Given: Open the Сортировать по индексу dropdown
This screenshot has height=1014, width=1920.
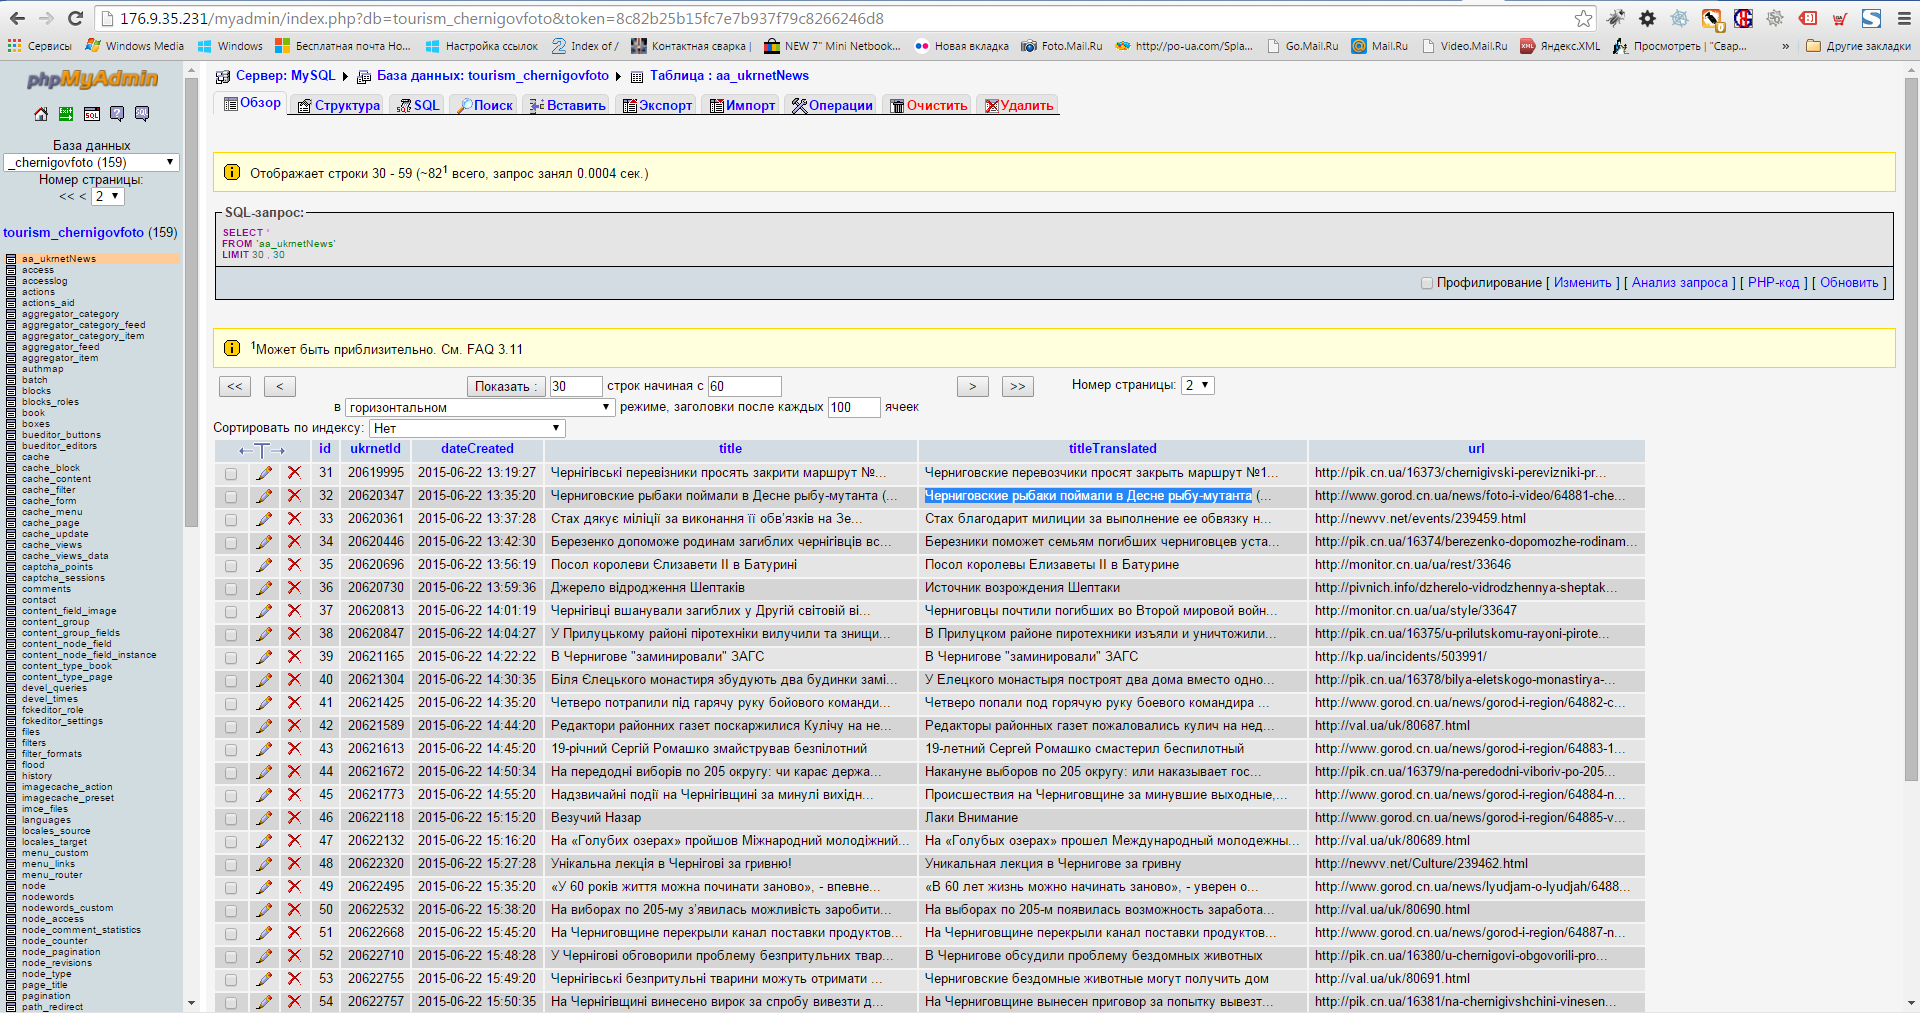Looking at the screenshot, I should (x=467, y=428).
